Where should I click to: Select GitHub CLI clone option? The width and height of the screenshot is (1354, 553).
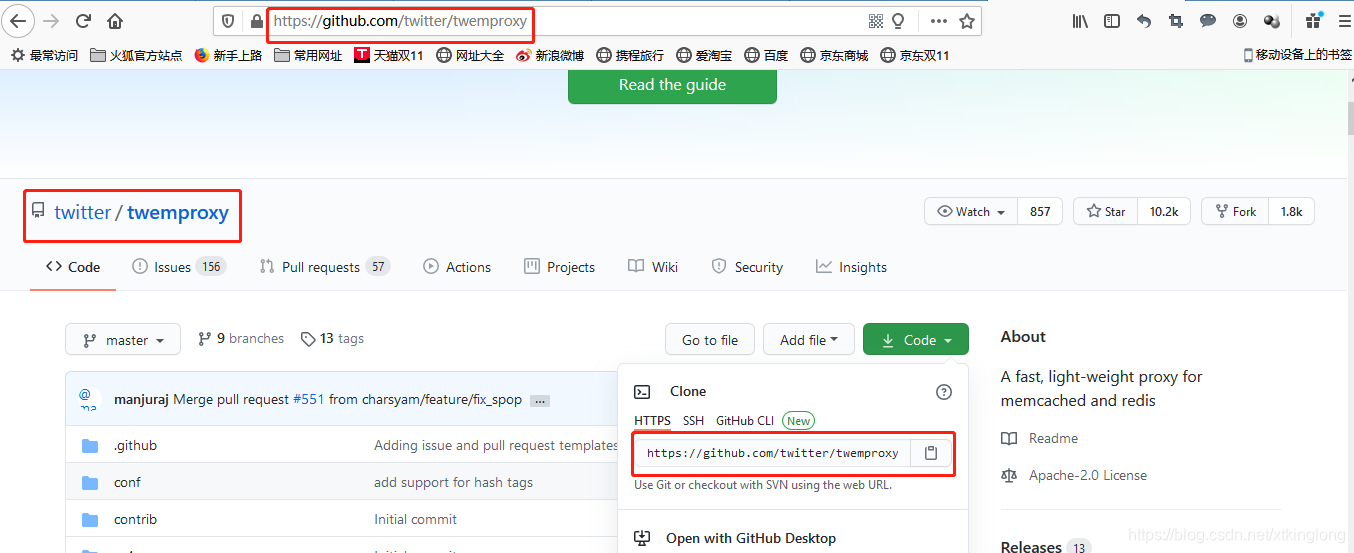pos(745,421)
